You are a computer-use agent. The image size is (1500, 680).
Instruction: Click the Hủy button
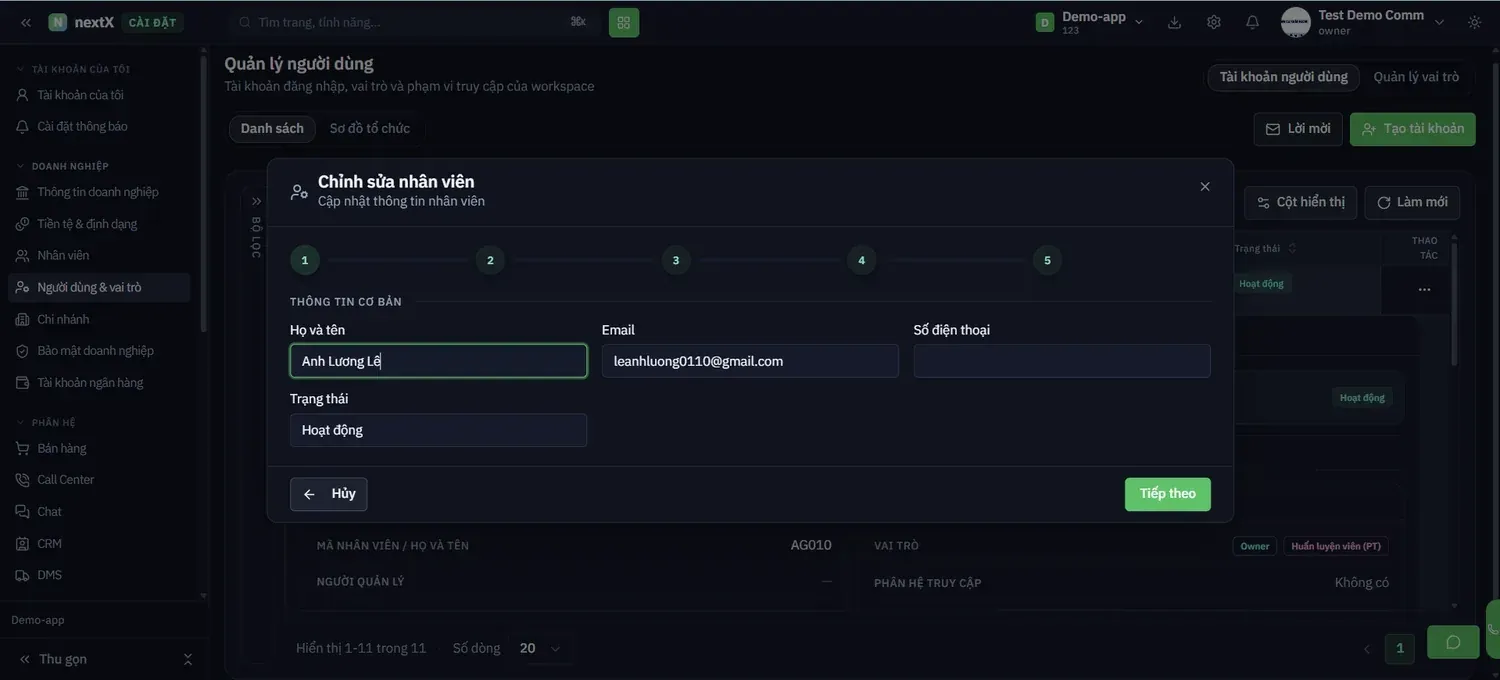pos(329,494)
